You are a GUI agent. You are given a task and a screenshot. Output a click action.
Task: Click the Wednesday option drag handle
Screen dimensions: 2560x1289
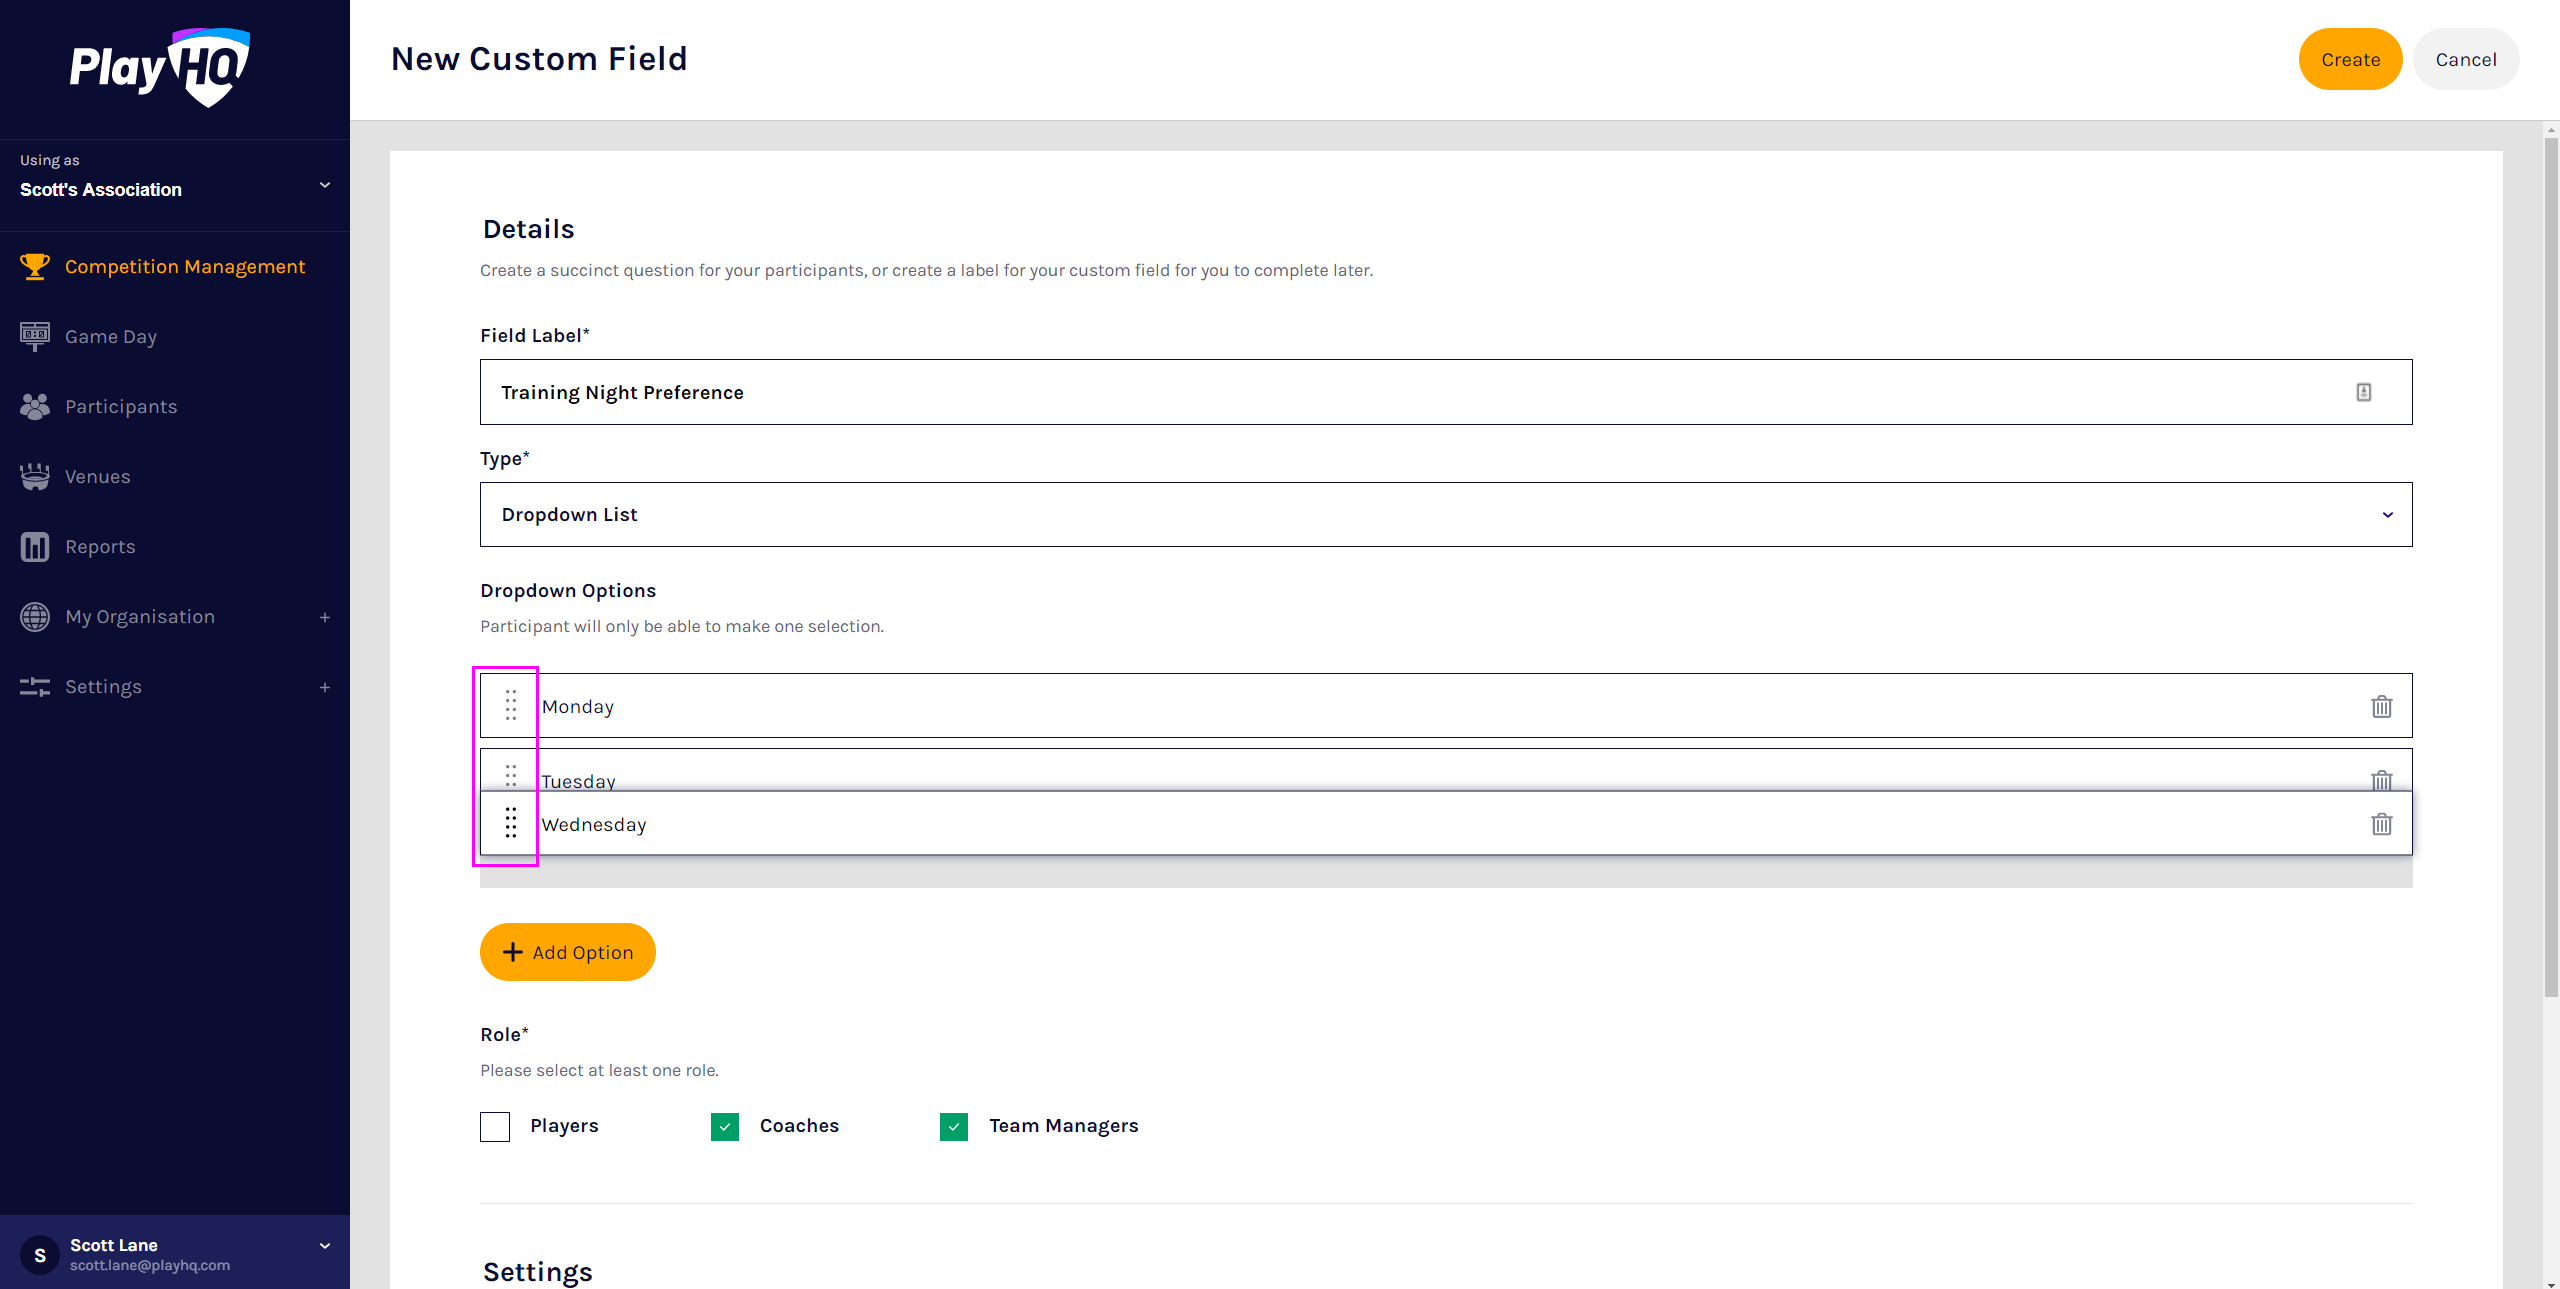(x=511, y=823)
